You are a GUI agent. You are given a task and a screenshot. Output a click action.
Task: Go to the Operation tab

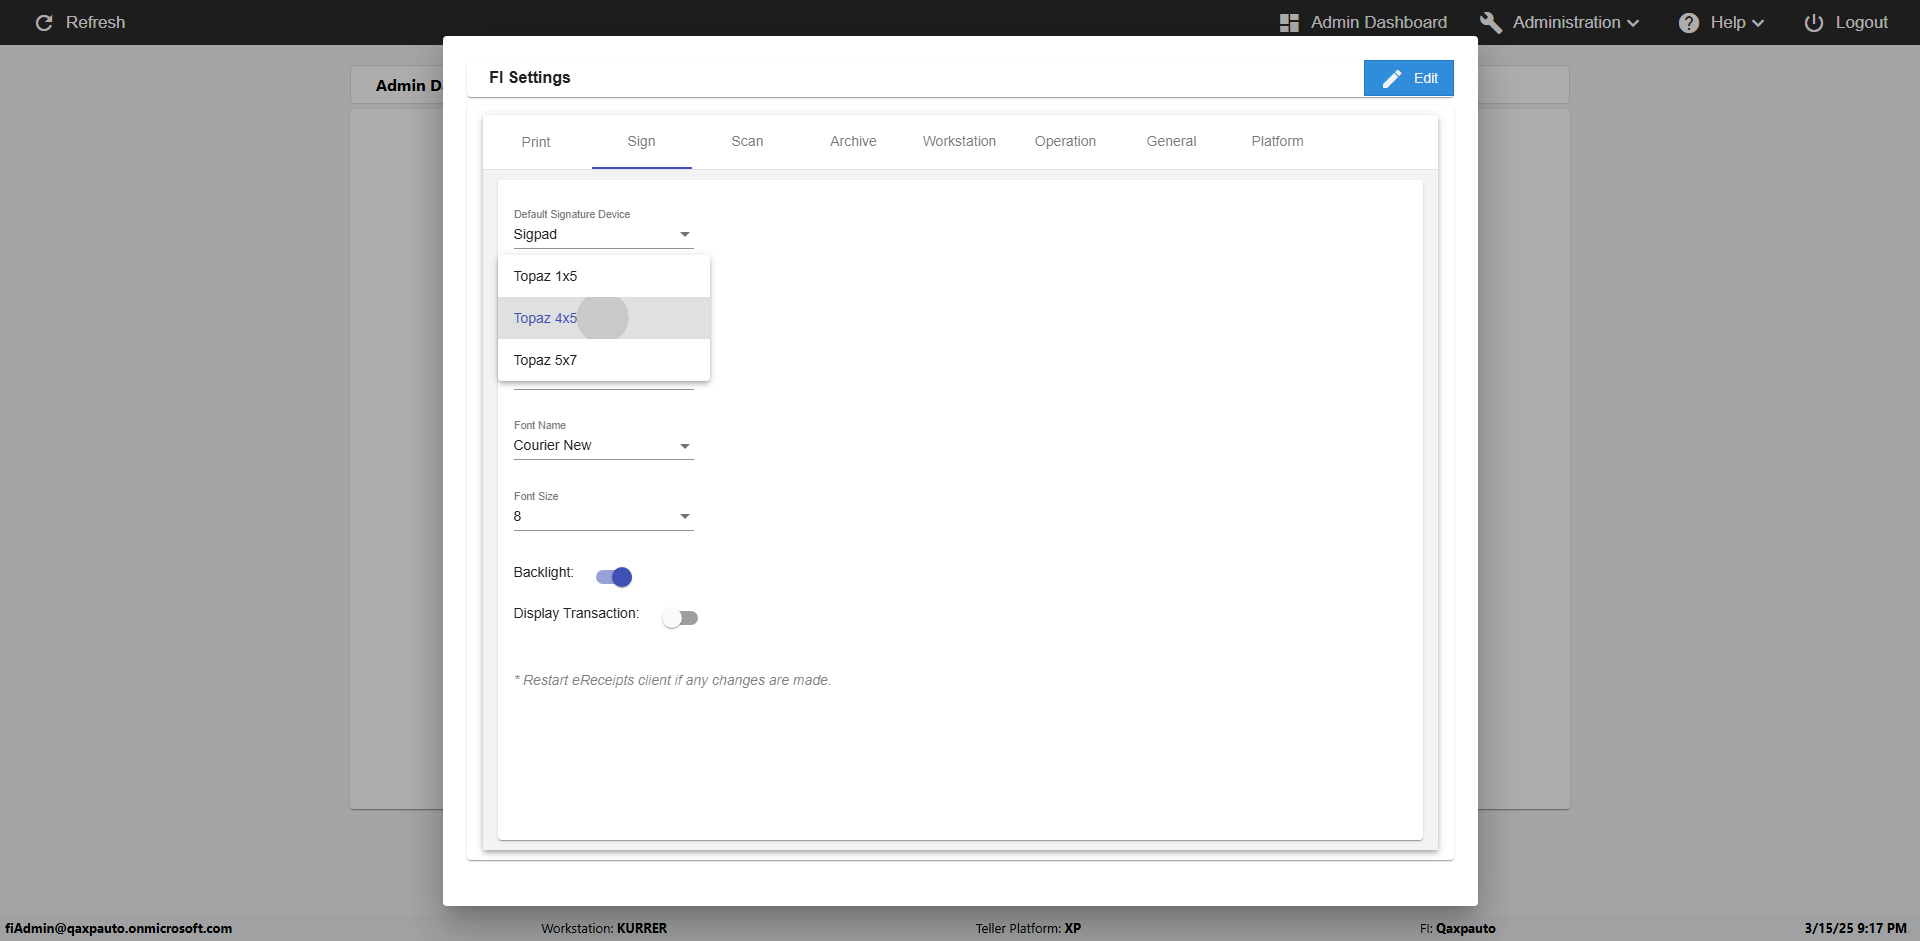(1065, 141)
